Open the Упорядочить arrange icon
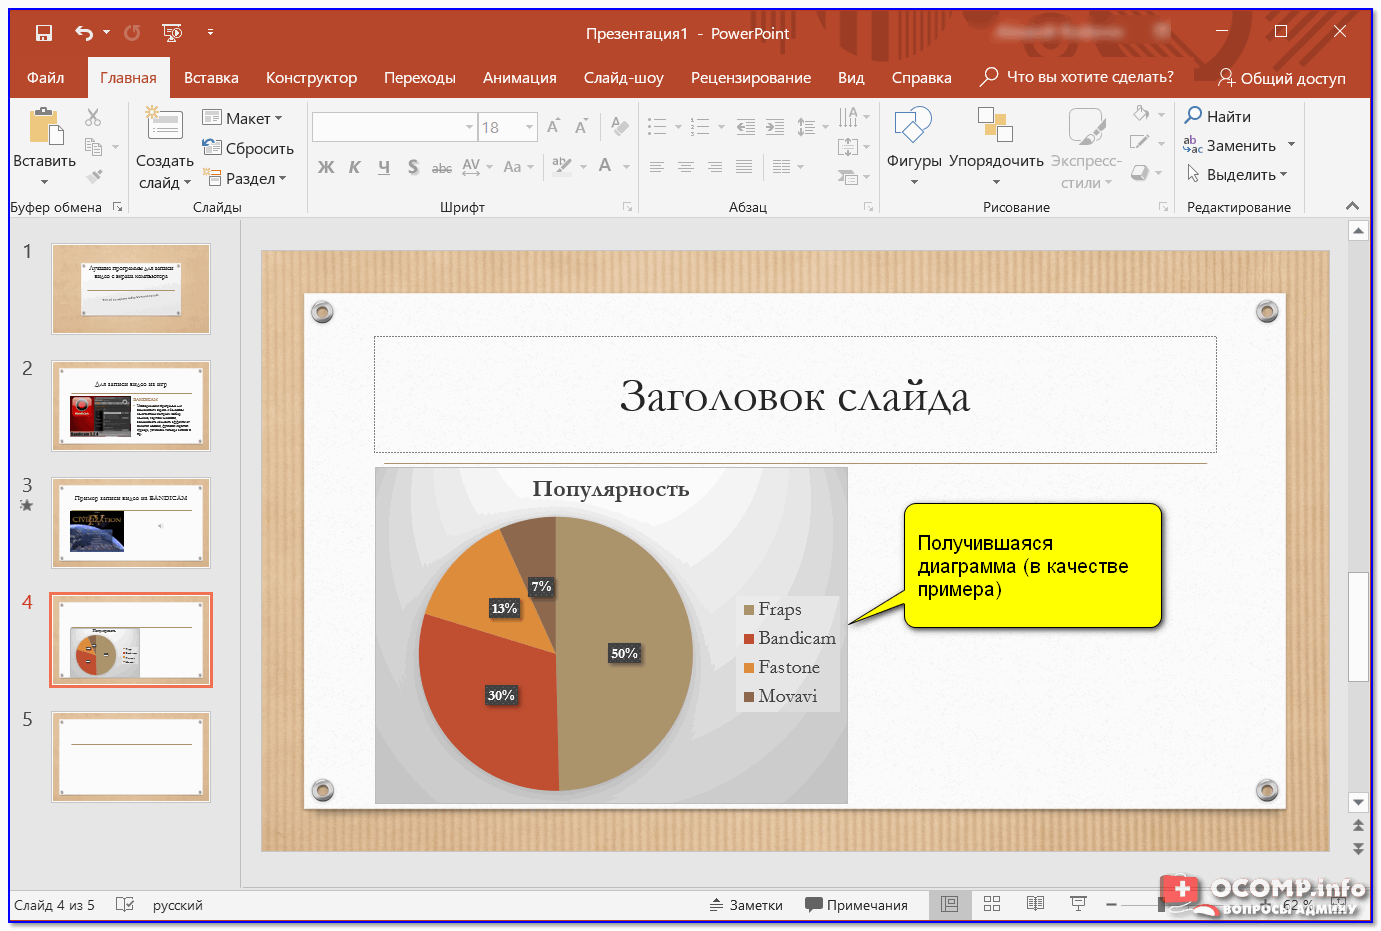This screenshot has width=1381, height=931. 995,125
